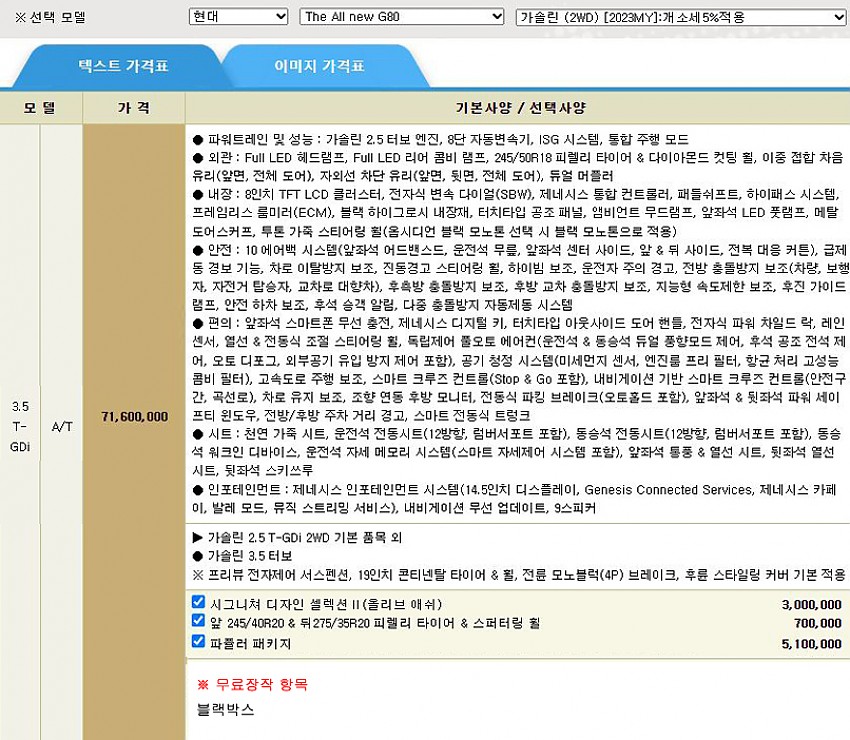Expand the The All new G80 model dropdown

pyautogui.click(x=402, y=17)
